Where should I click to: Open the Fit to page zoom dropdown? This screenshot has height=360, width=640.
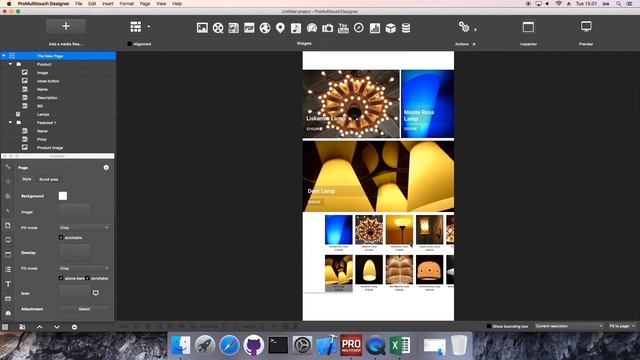pos(622,326)
